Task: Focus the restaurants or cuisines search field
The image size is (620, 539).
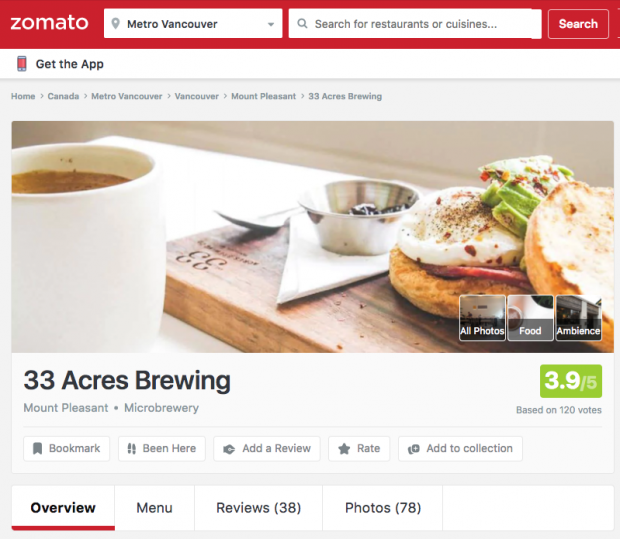Action: (x=415, y=24)
